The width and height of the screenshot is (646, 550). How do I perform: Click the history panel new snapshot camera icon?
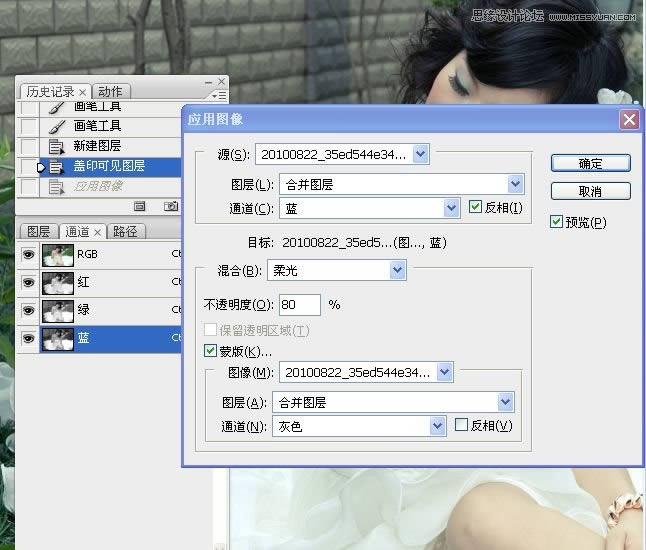171,206
